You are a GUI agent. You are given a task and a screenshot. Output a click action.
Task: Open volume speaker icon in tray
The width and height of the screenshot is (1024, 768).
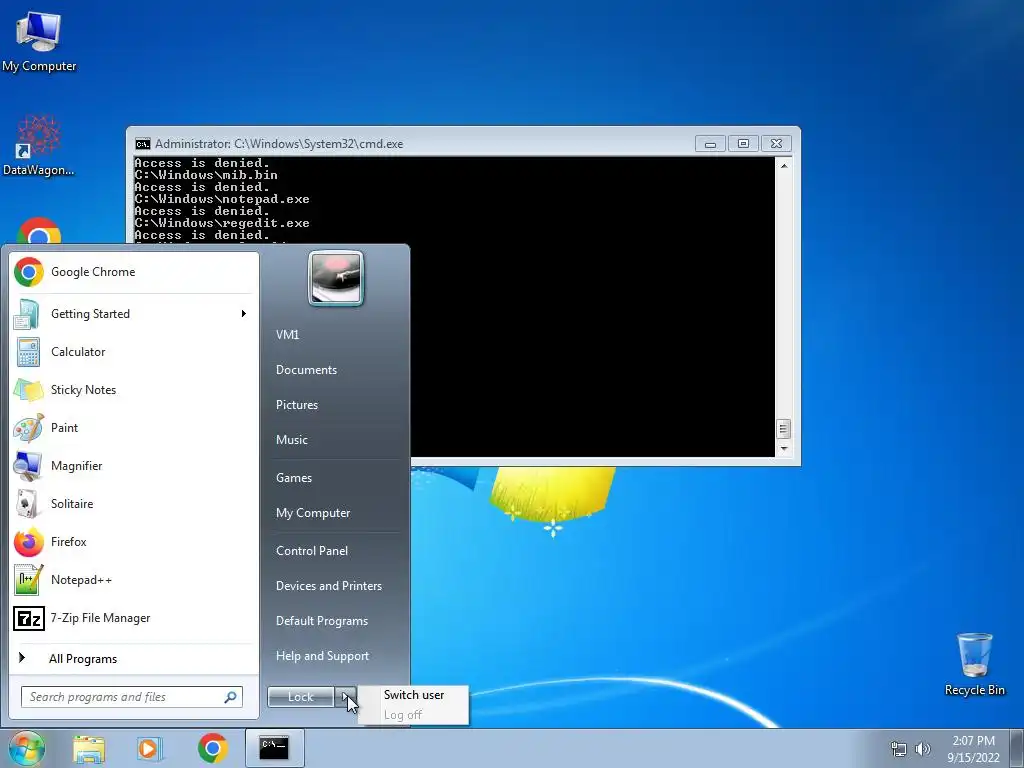click(x=922, y=749)
